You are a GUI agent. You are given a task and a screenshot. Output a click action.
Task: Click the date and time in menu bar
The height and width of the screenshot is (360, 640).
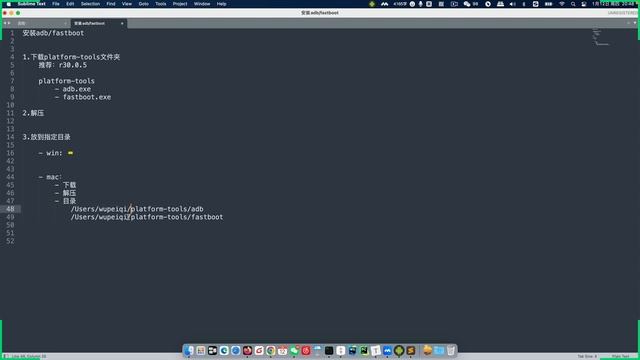point(614,4)
